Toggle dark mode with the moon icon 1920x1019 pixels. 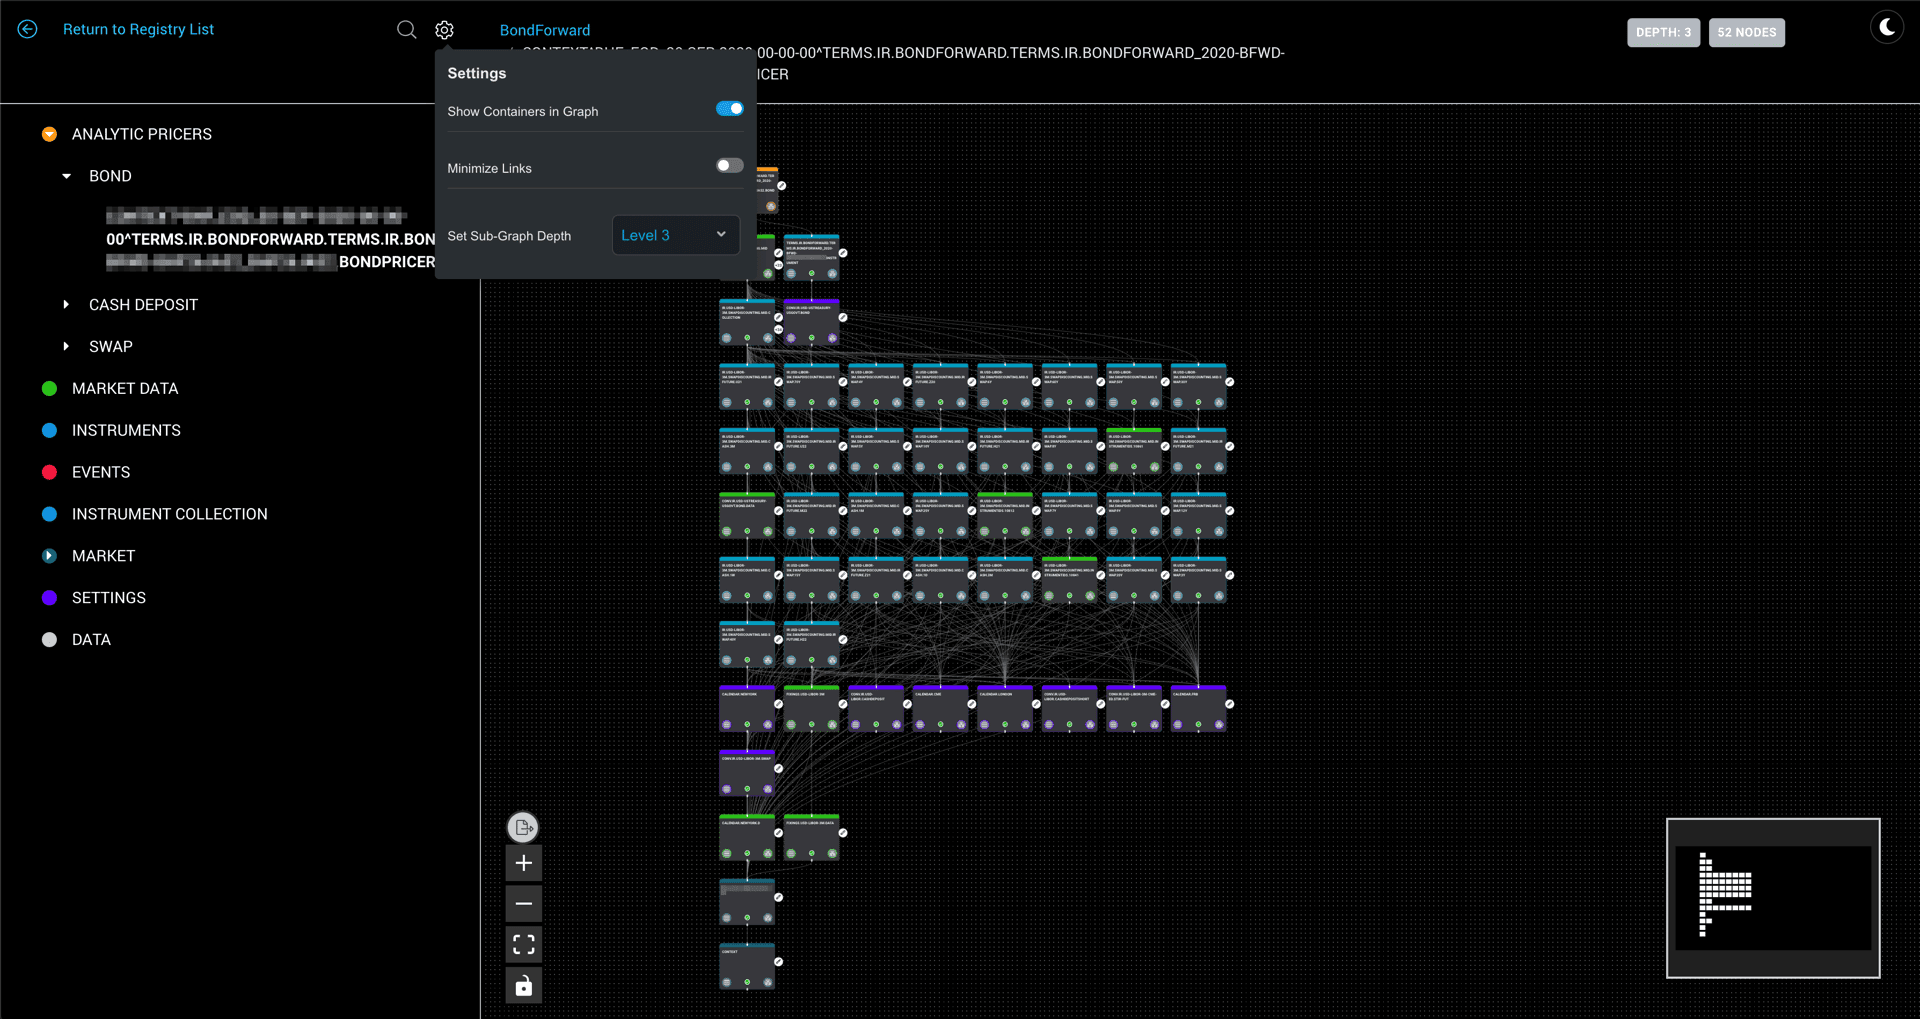pyautogui.click(x=1887, y=27)
